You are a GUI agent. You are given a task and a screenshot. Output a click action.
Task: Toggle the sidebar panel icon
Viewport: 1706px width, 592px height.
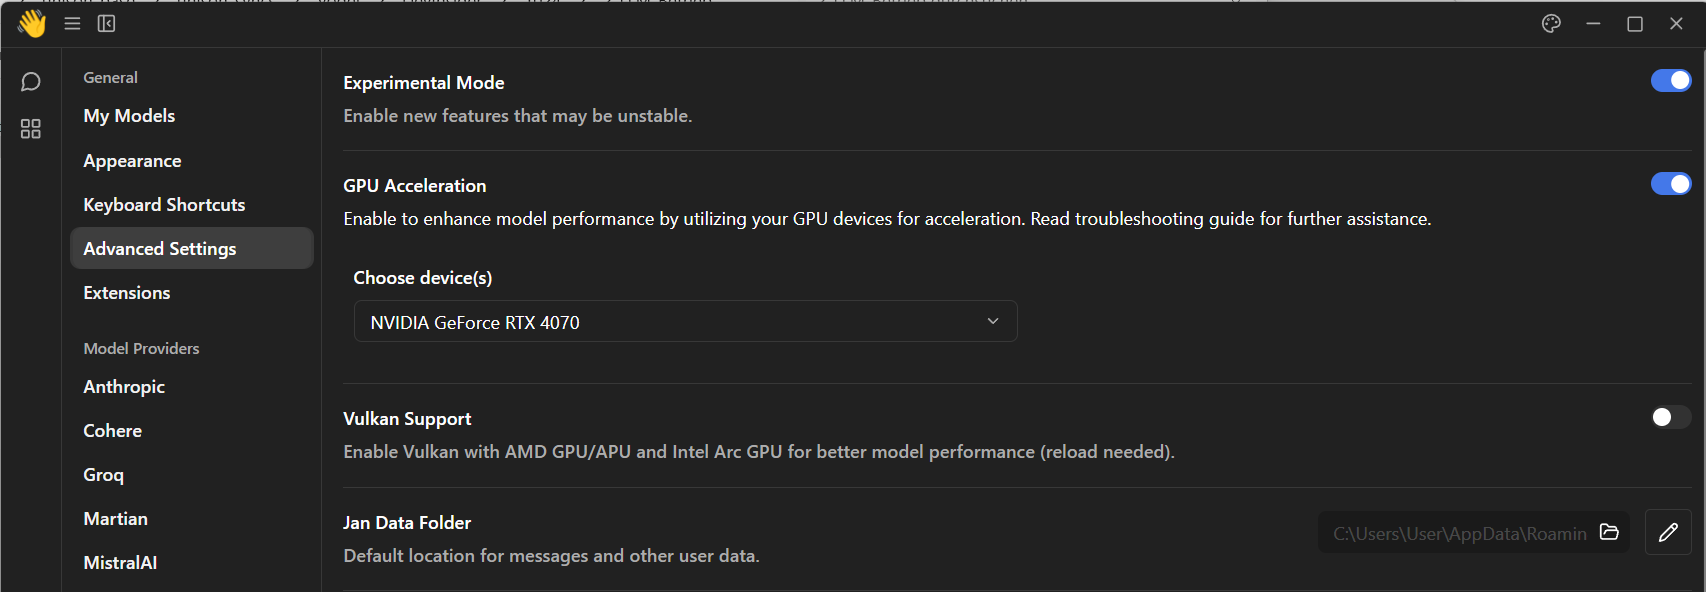[106, 23]
